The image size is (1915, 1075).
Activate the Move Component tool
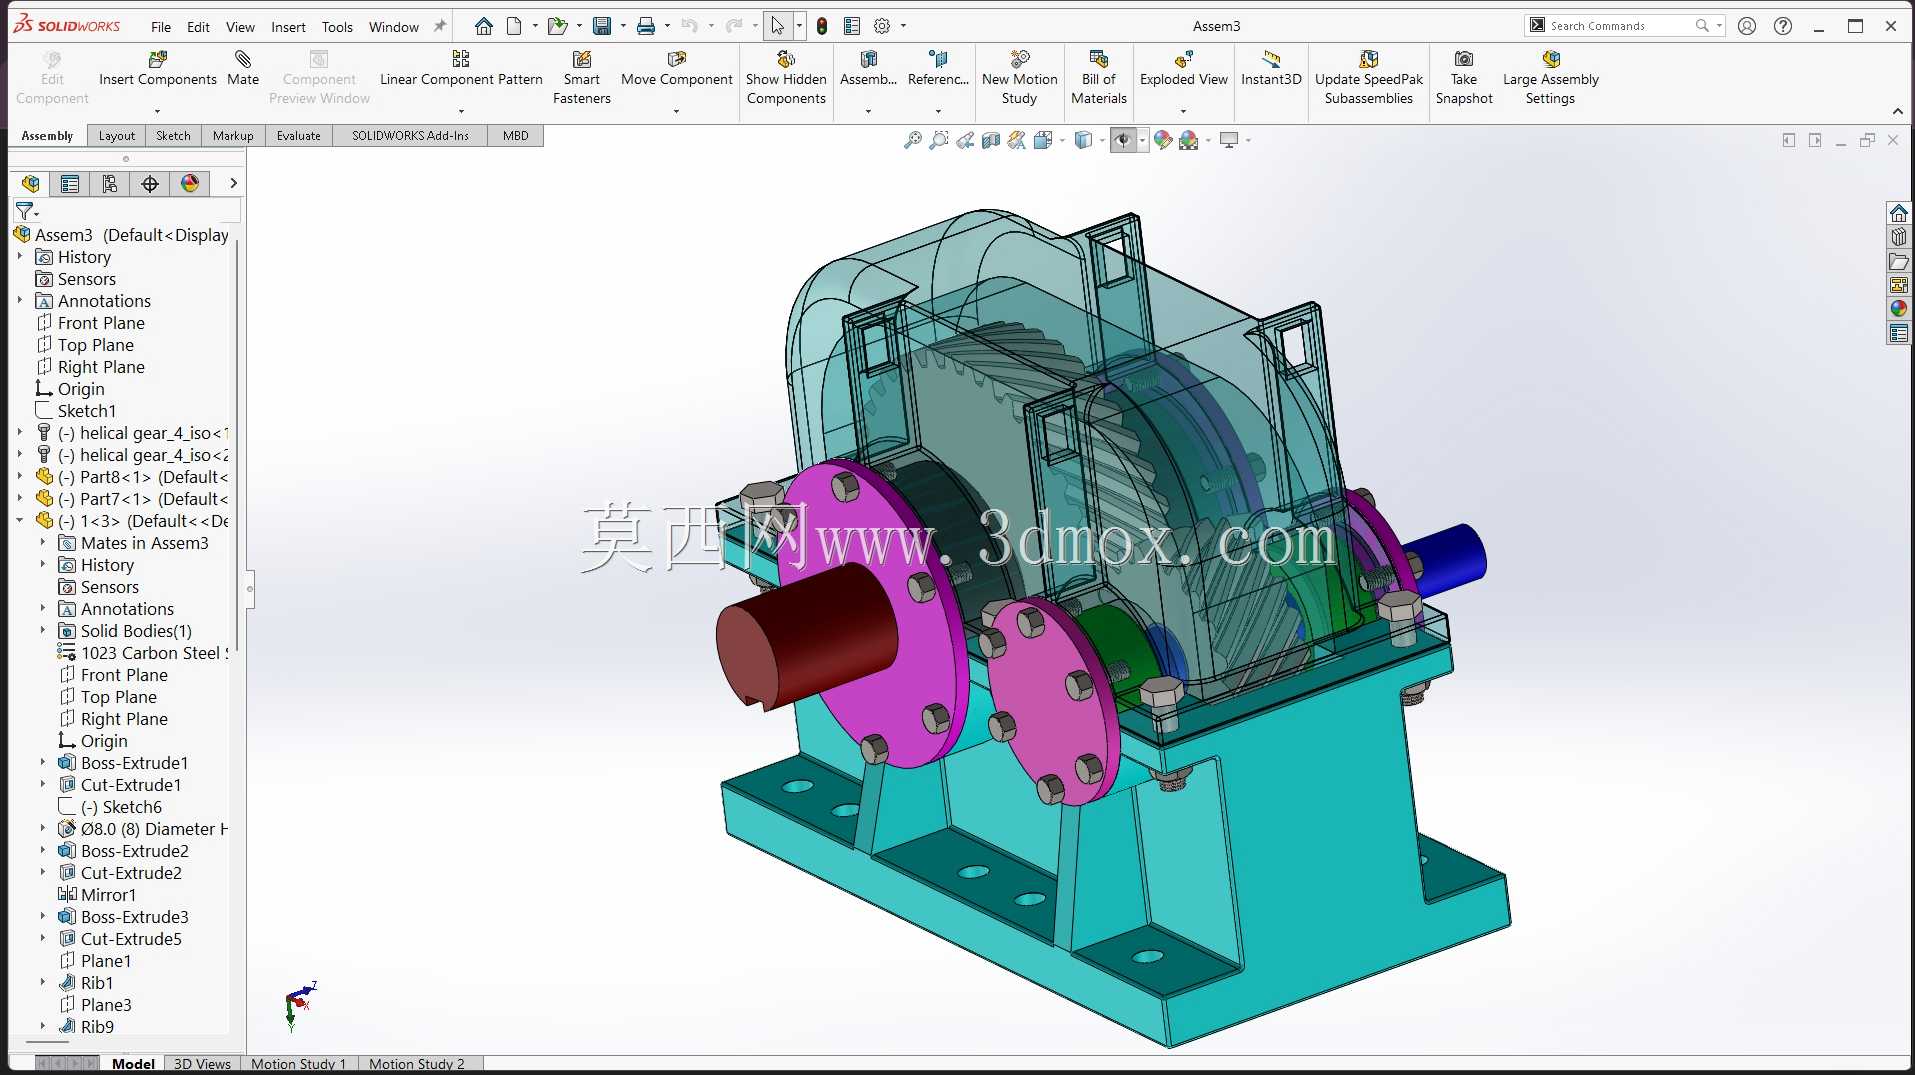pyautogui.click(x=677, y=68)
